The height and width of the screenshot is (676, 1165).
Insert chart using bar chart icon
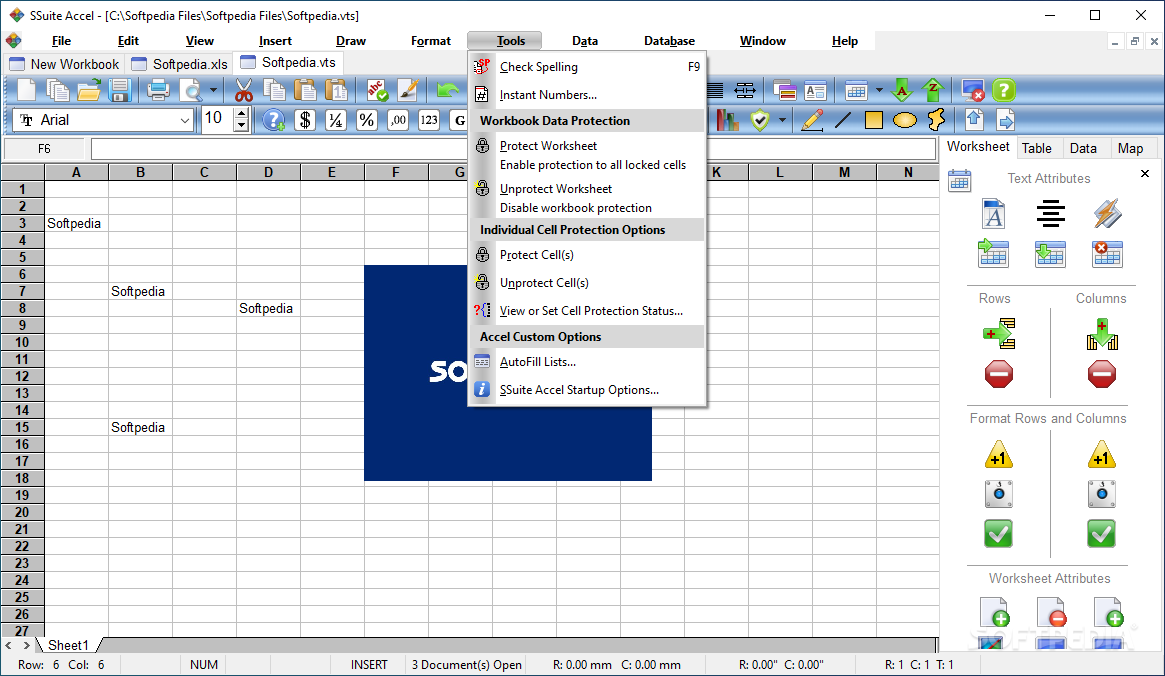[x=727, y=120]
